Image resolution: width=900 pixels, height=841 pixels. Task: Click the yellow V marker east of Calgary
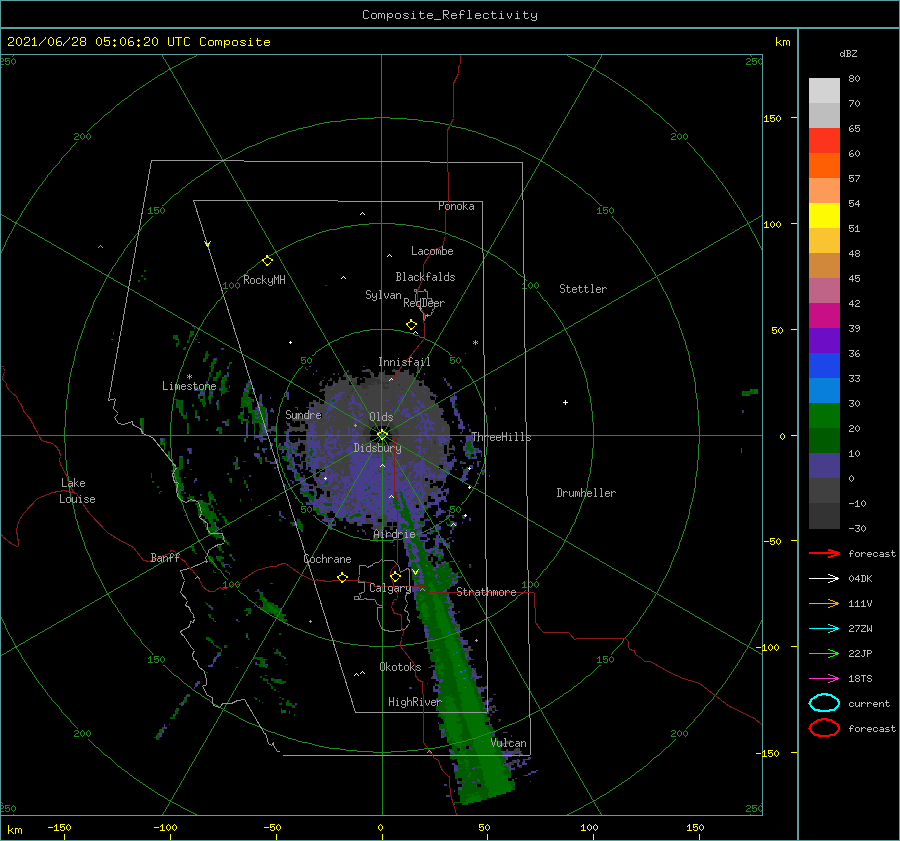coord(415,572)
